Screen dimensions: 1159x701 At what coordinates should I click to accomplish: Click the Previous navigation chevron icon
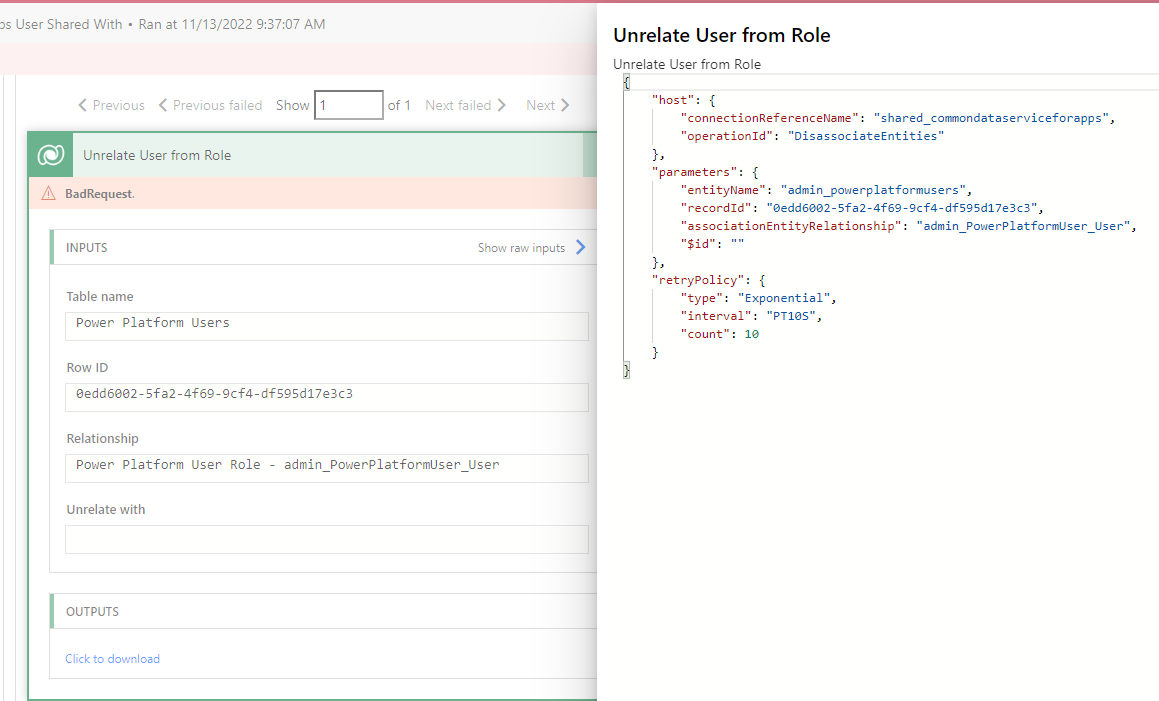click(x=83, y=105)
